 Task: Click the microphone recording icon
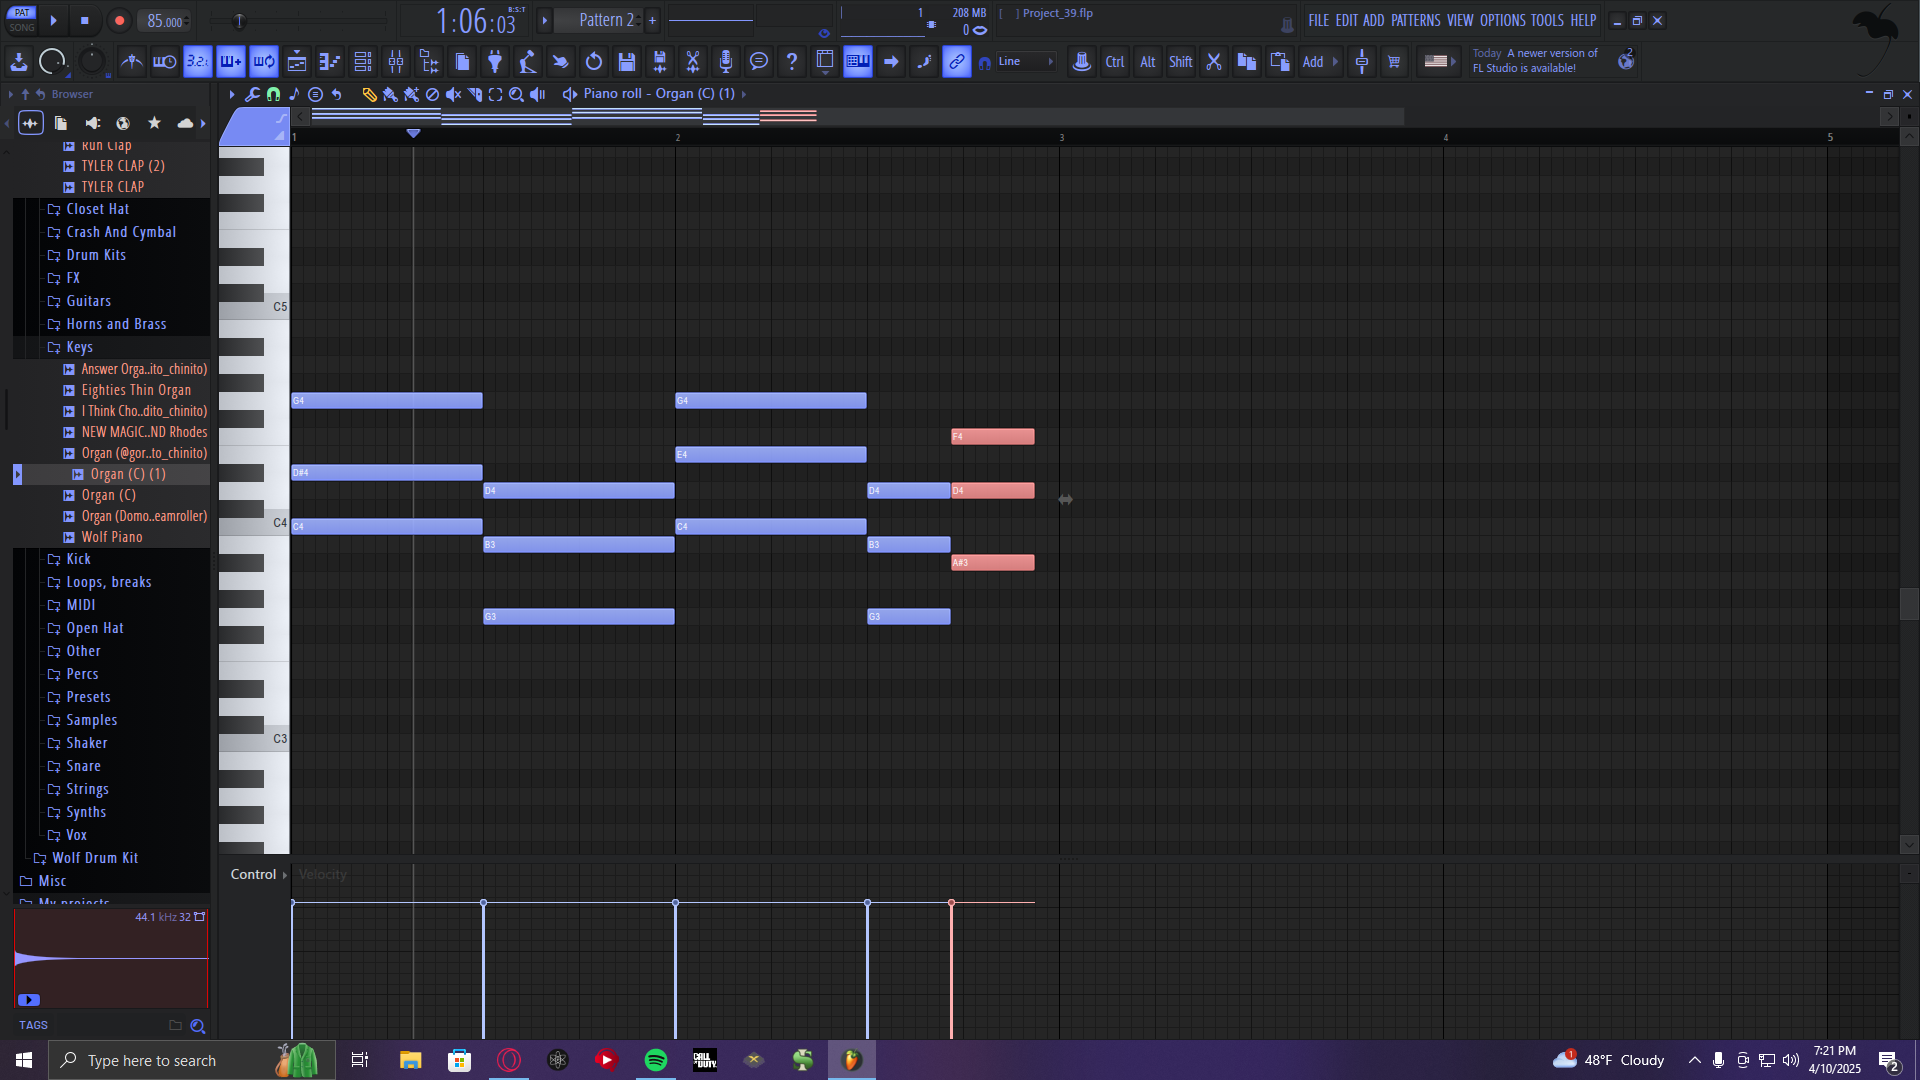coord(726,62)
